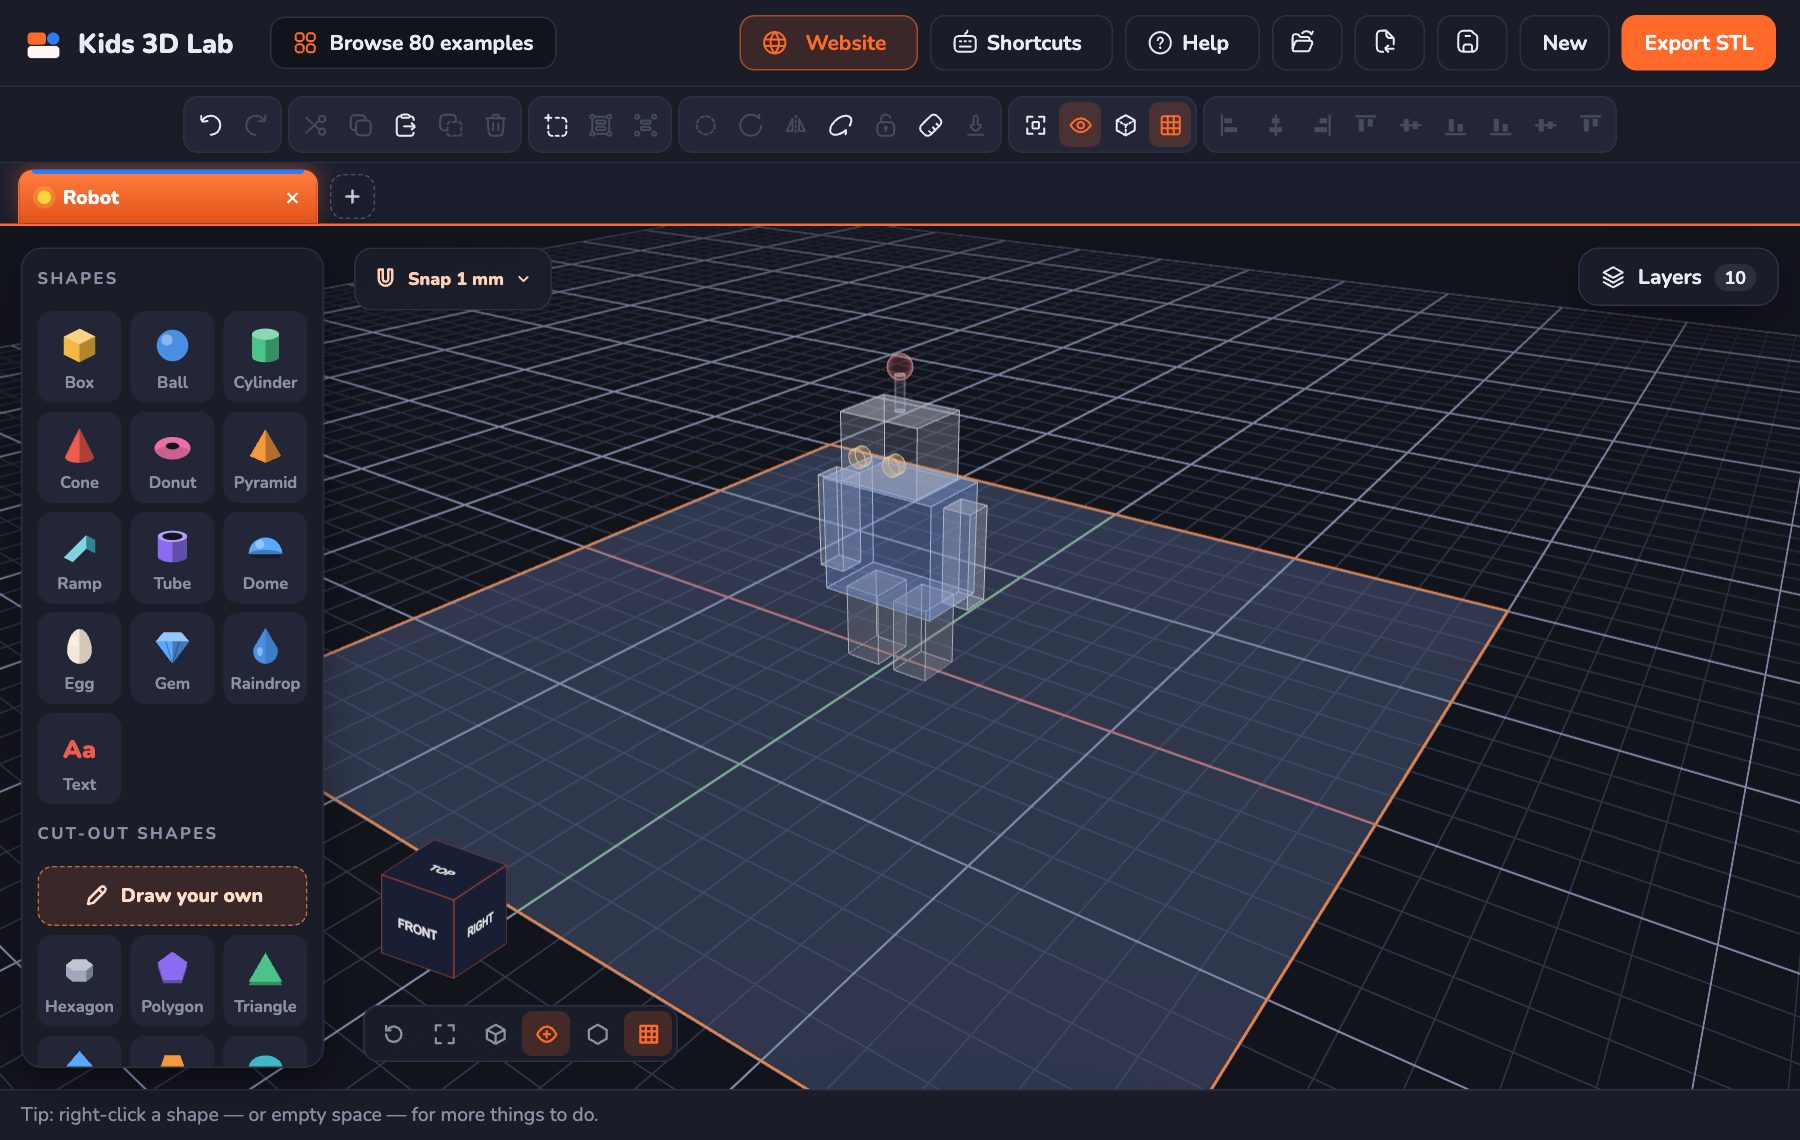This screenshot has width=1800, height=1140.
Task: Toggle the hexagon outline button in bottom bar
Action: 597,1034
